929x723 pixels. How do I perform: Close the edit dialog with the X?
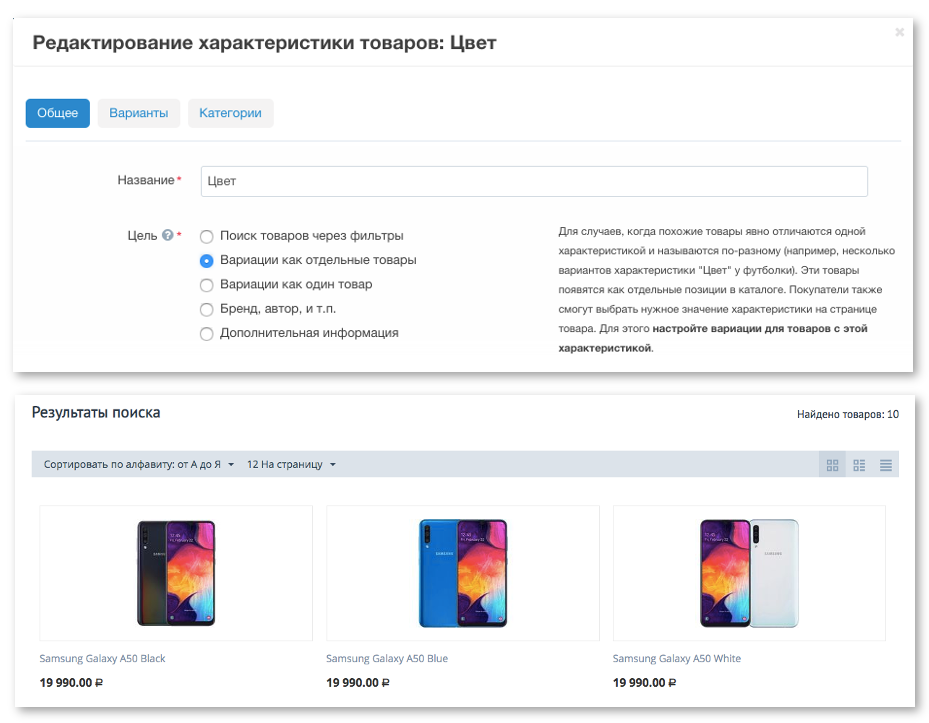coord(899,32)
